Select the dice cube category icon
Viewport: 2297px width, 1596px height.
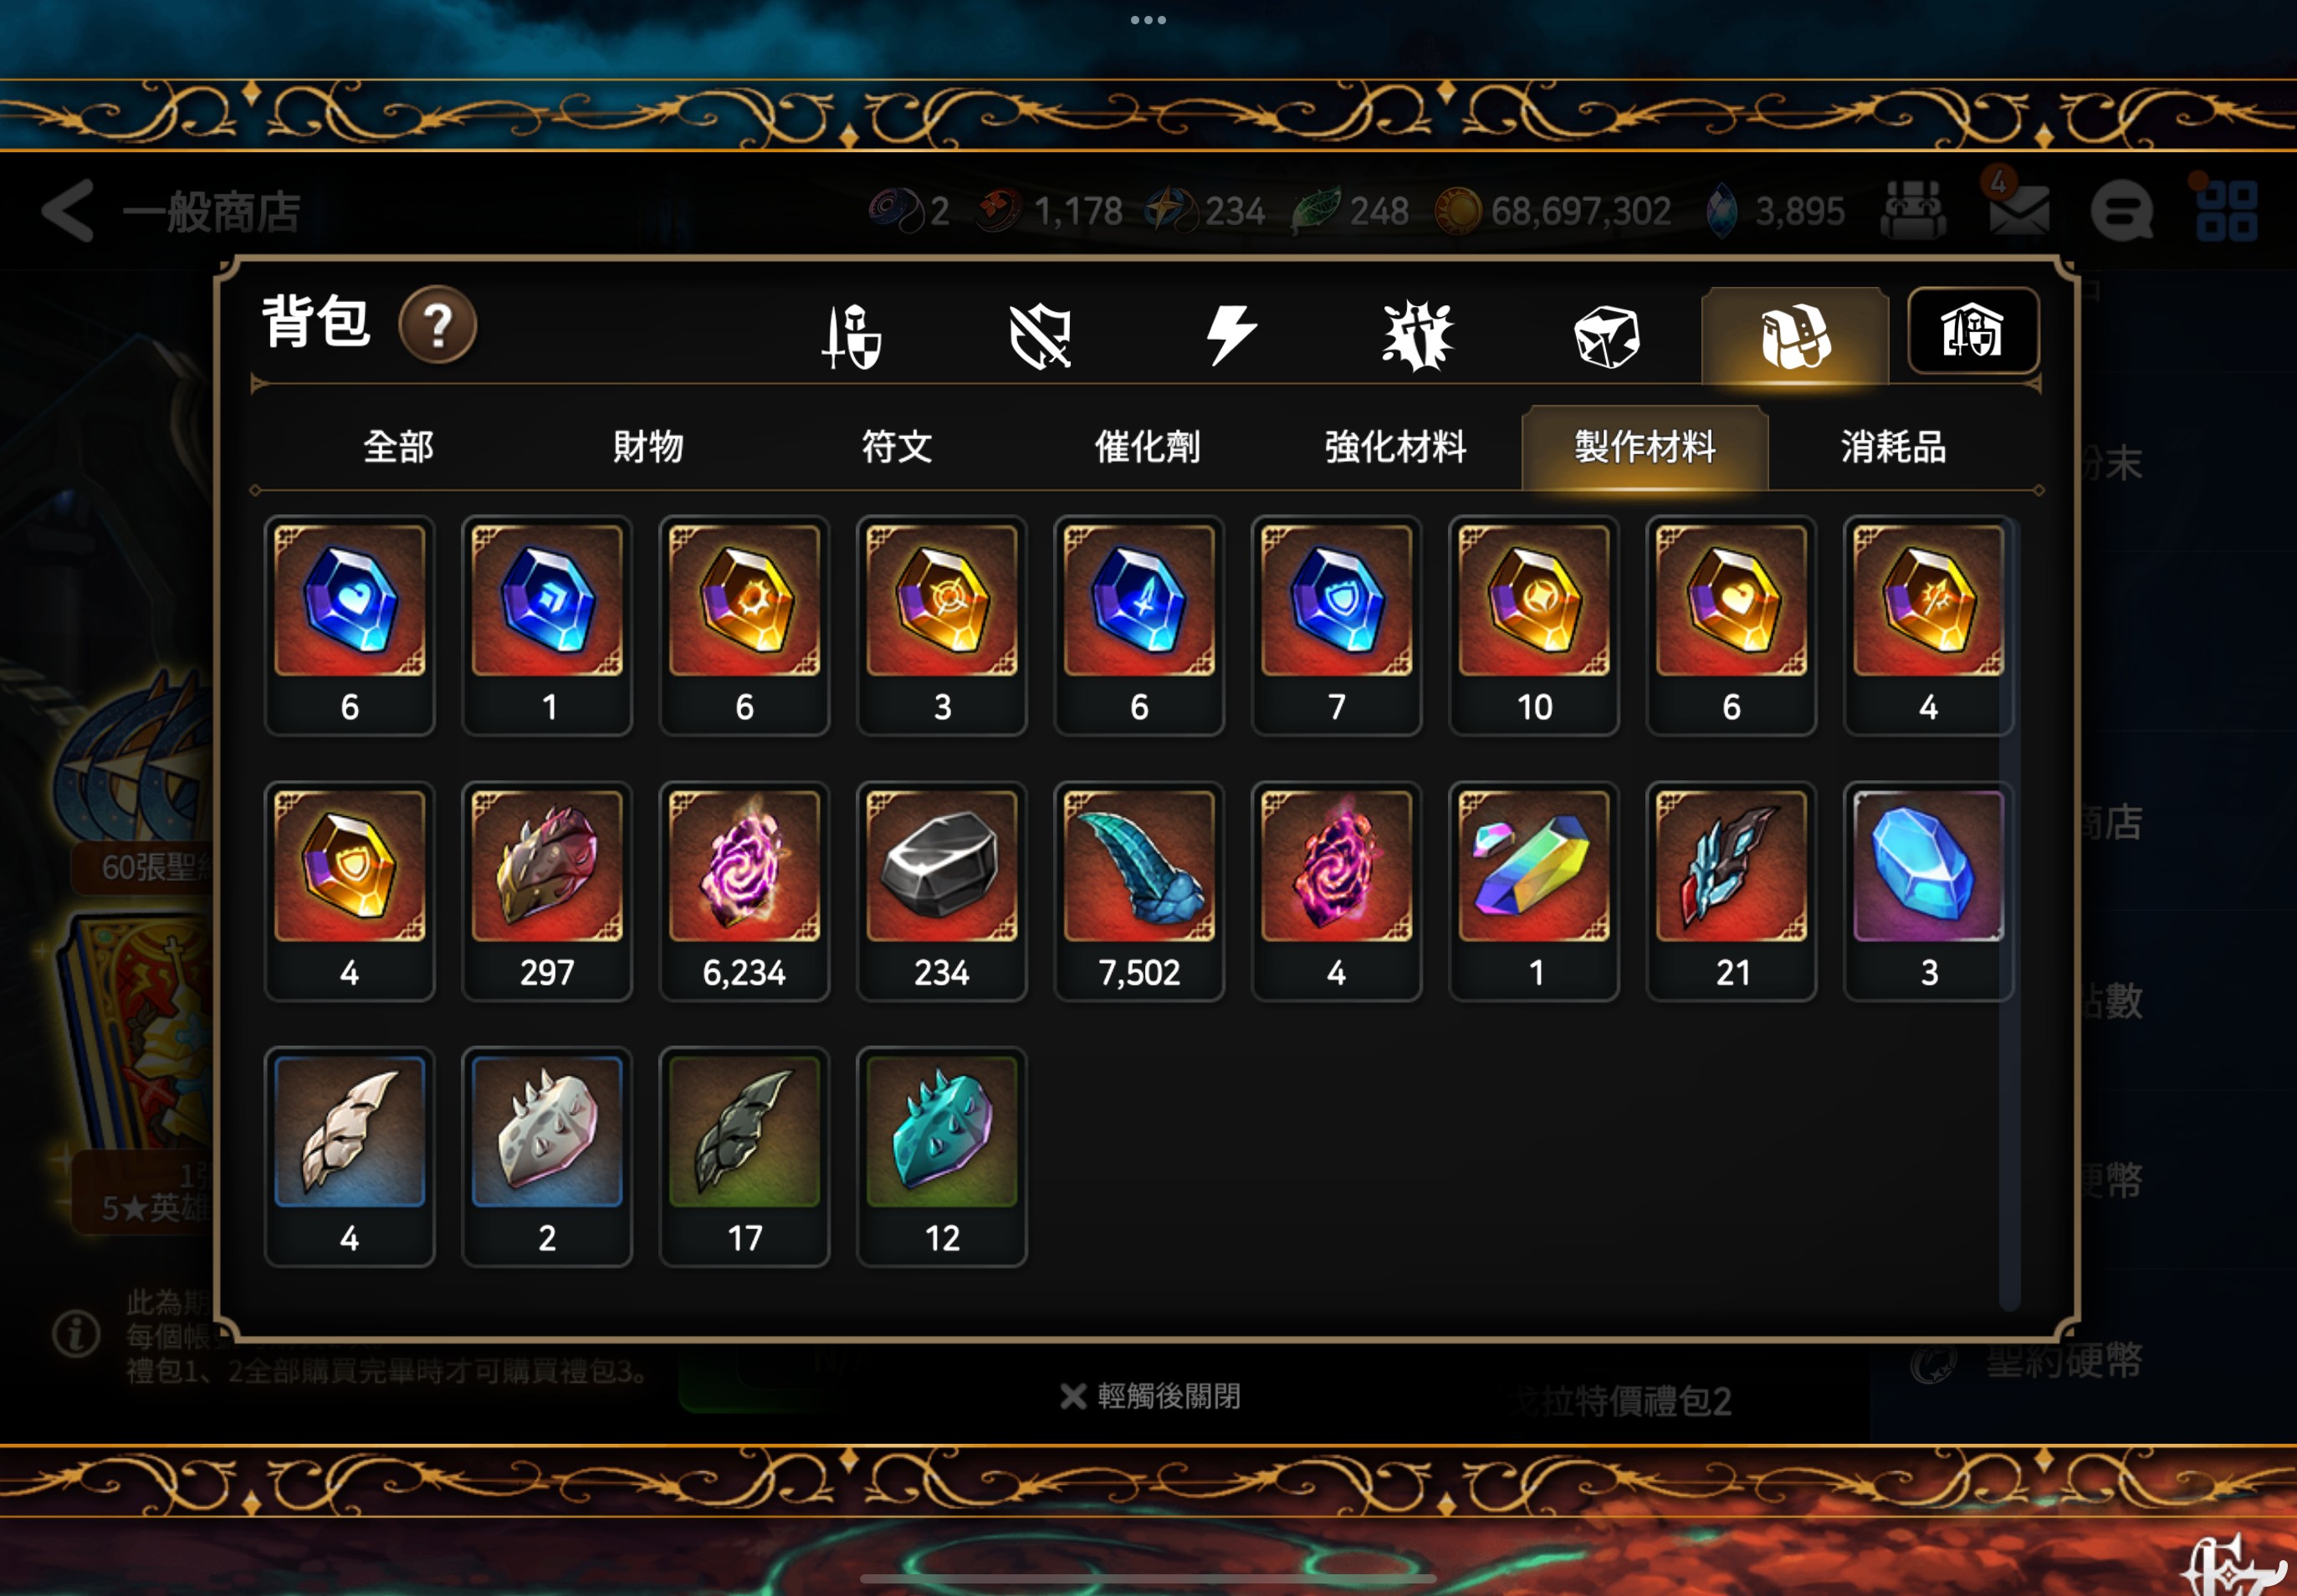[1606, 336]
